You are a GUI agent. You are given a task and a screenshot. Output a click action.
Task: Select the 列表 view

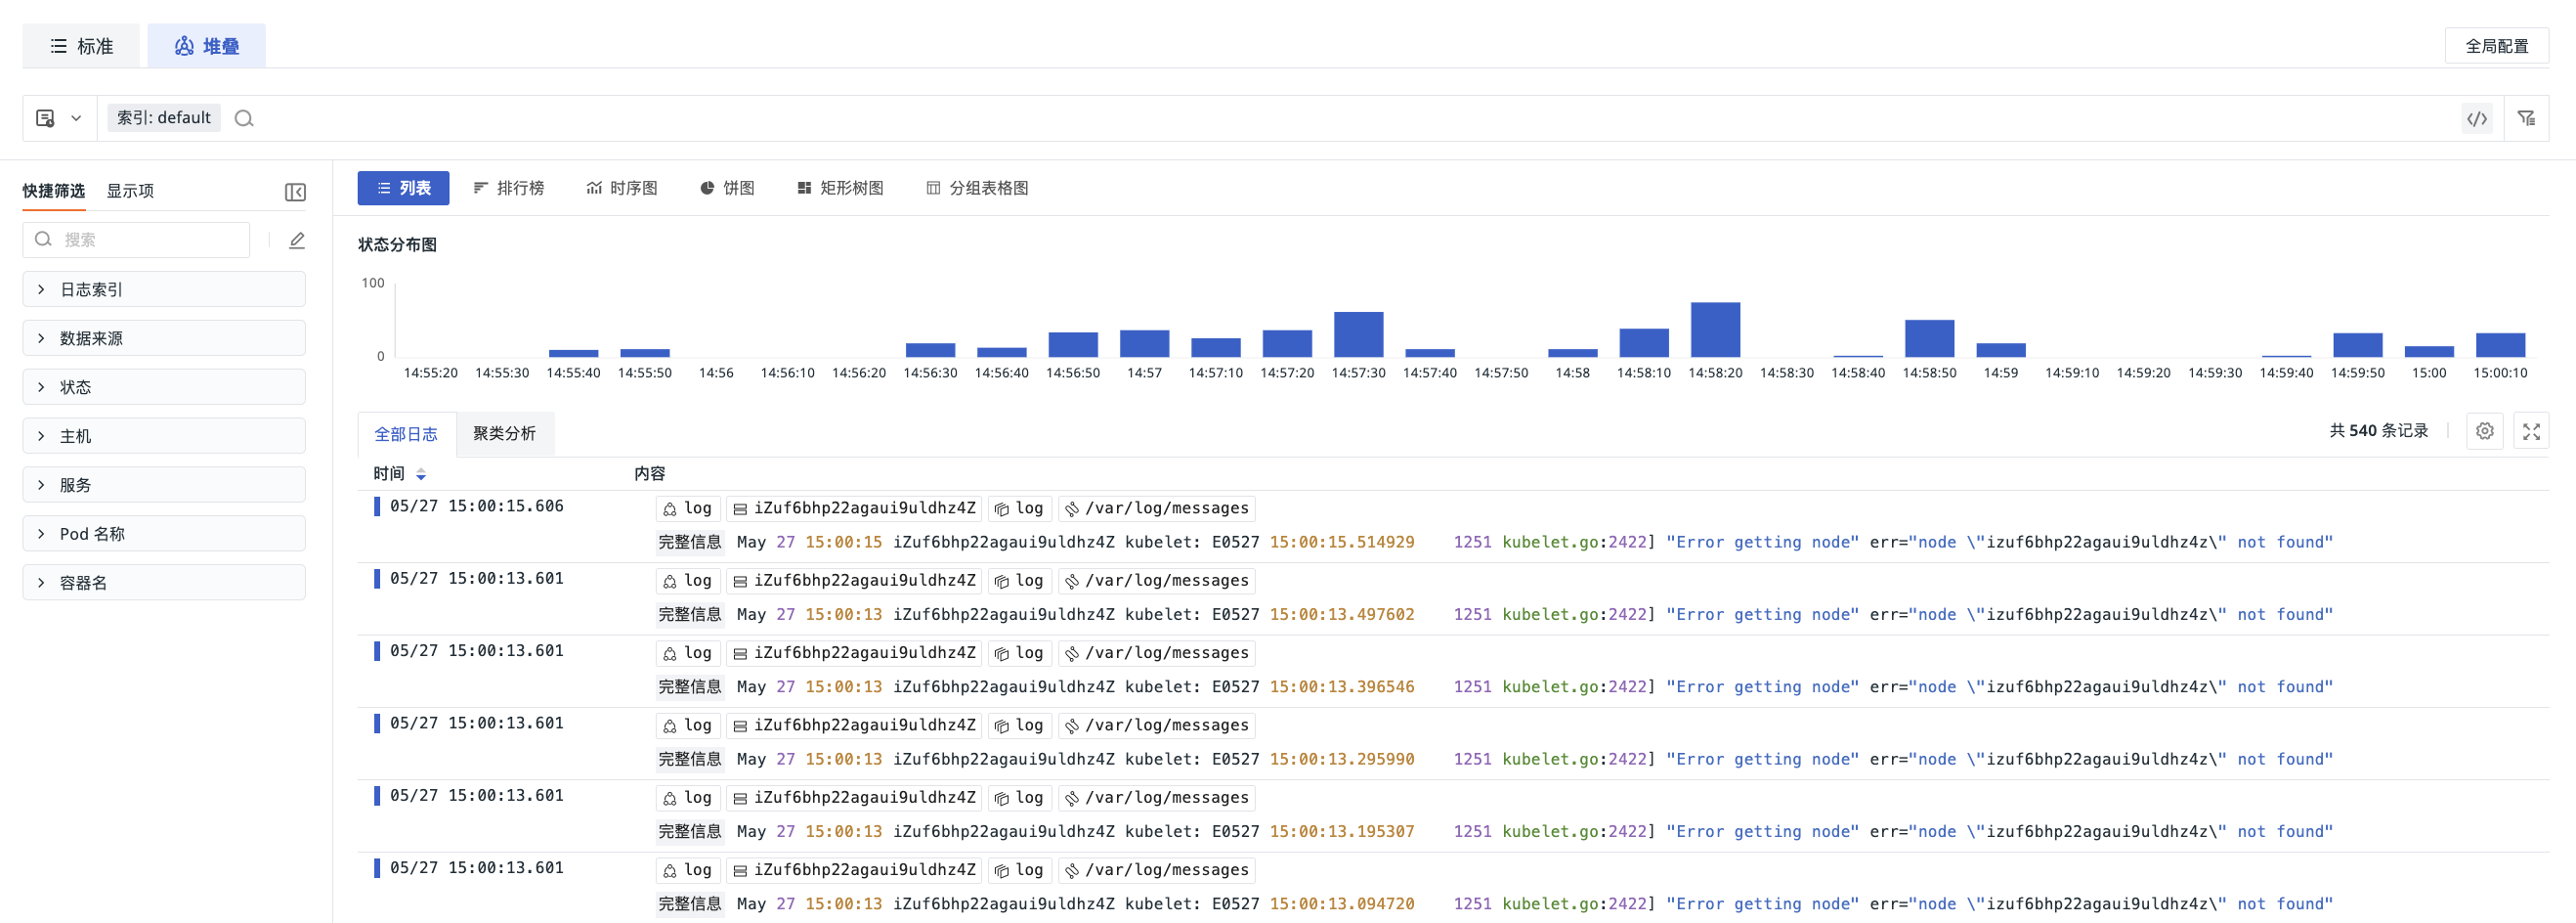(x=403, y=188)
